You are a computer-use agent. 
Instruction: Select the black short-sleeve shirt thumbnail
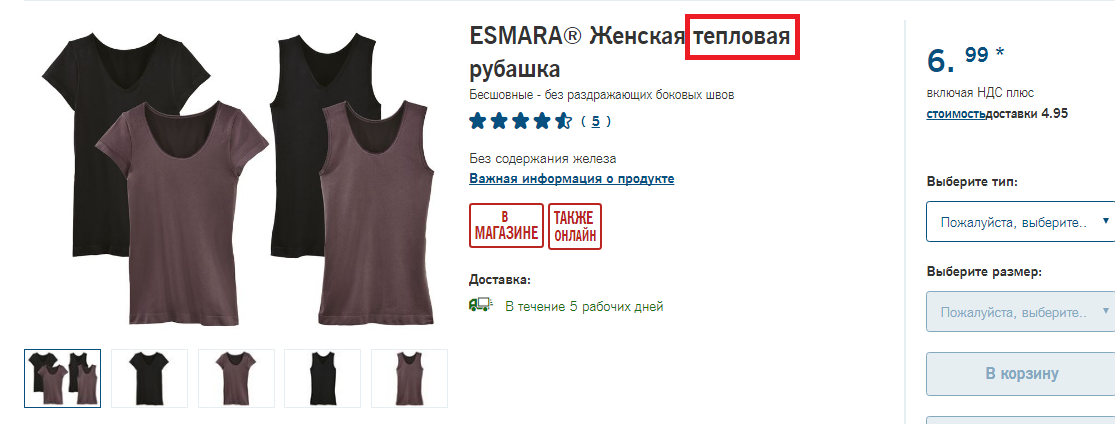click(149, 378)
